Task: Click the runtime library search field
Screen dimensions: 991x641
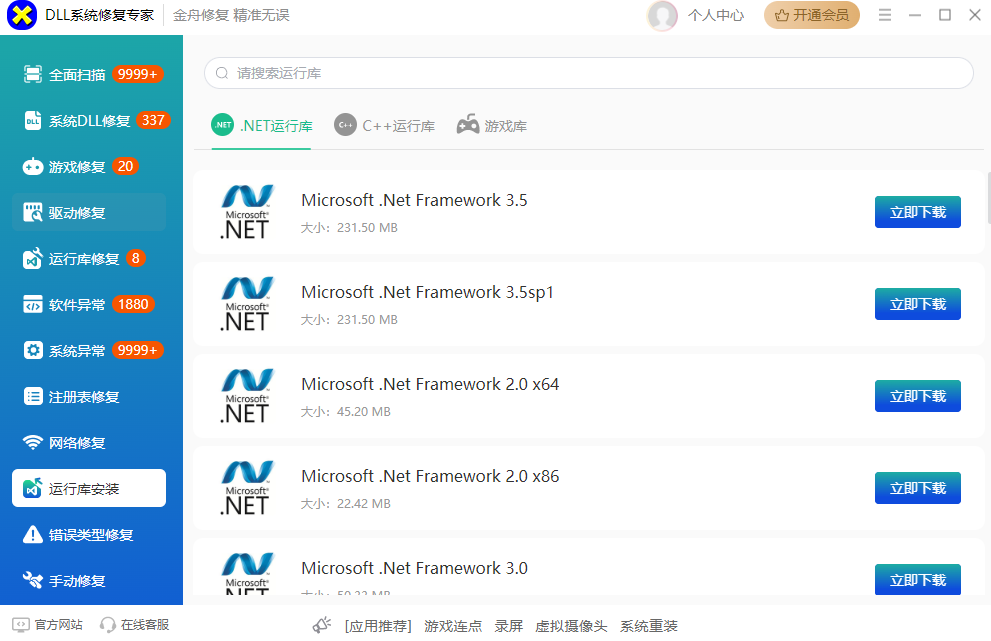Action: pos(588,73)
